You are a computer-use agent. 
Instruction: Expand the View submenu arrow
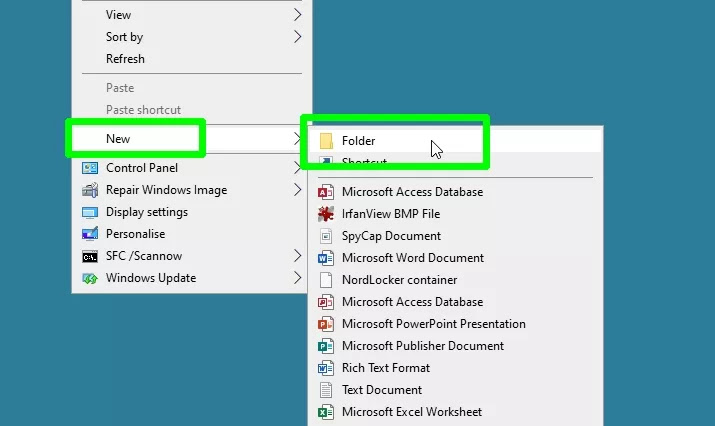click(x=297, y=15)
